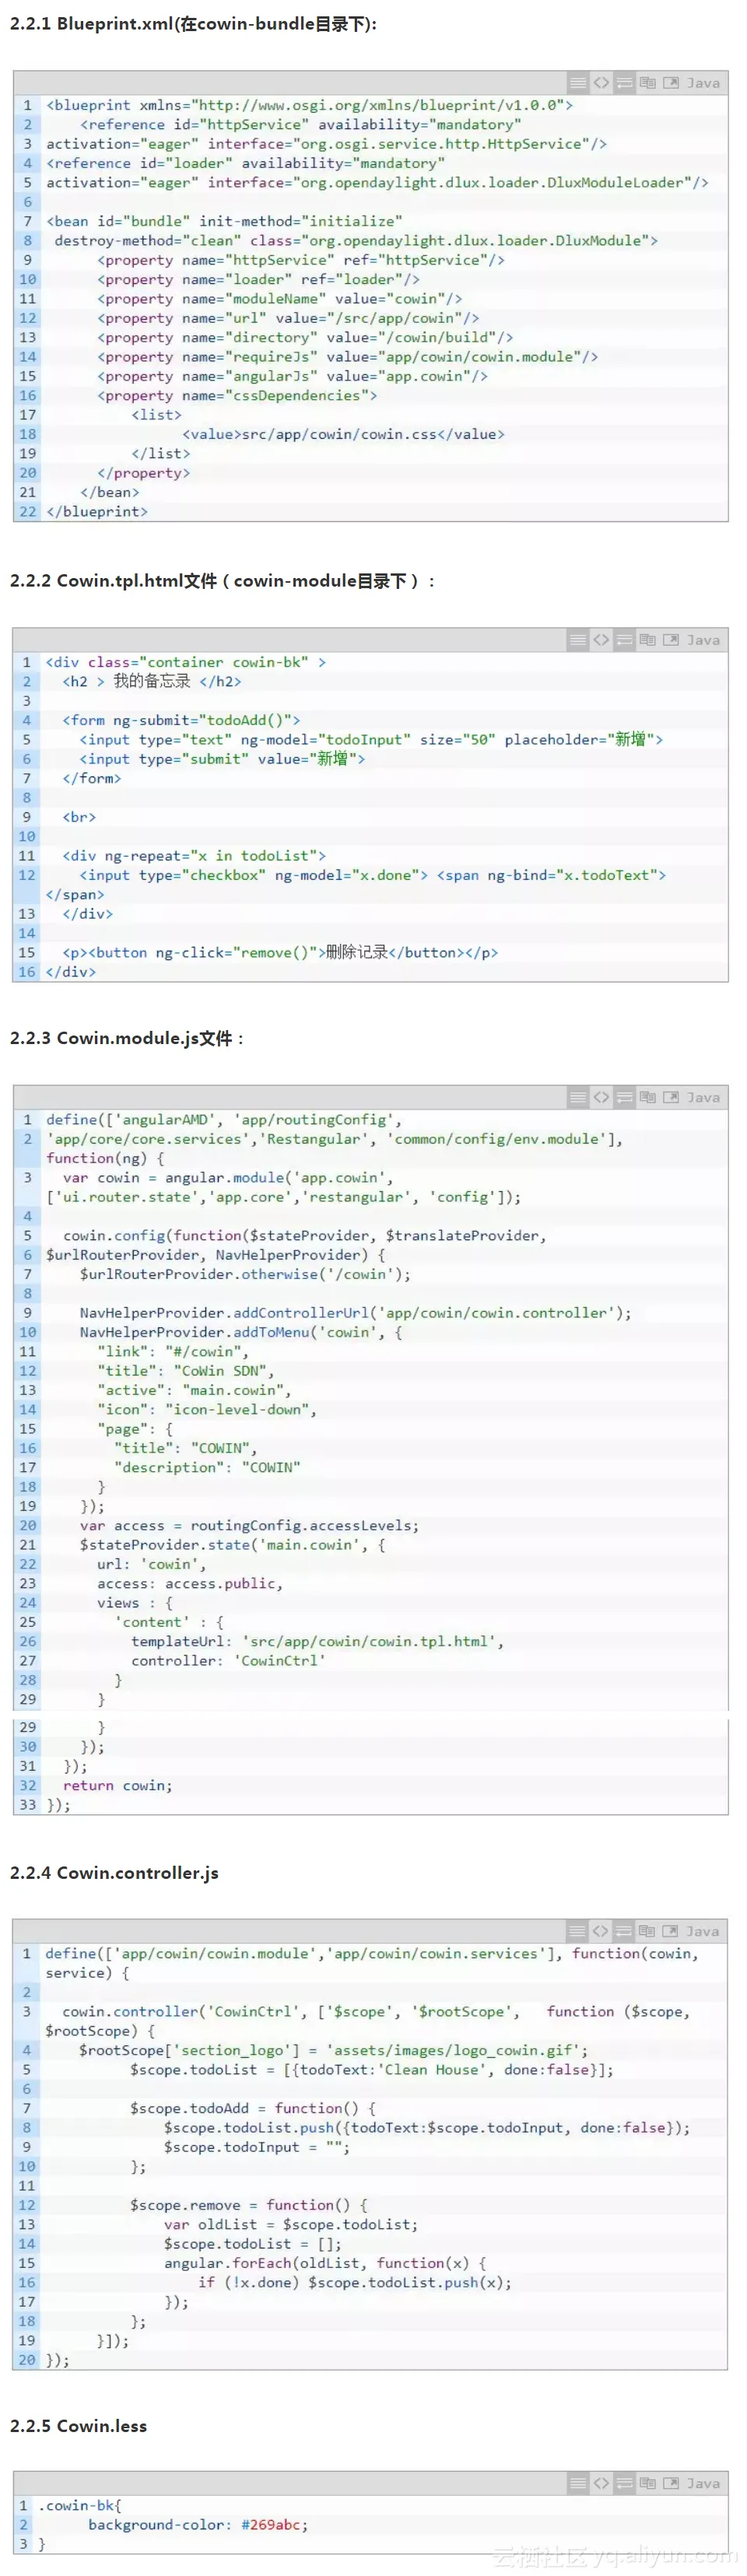Copy the Cowin.module.js code block
This screenshot has height=2576, width=747.
click(647, 1097)
